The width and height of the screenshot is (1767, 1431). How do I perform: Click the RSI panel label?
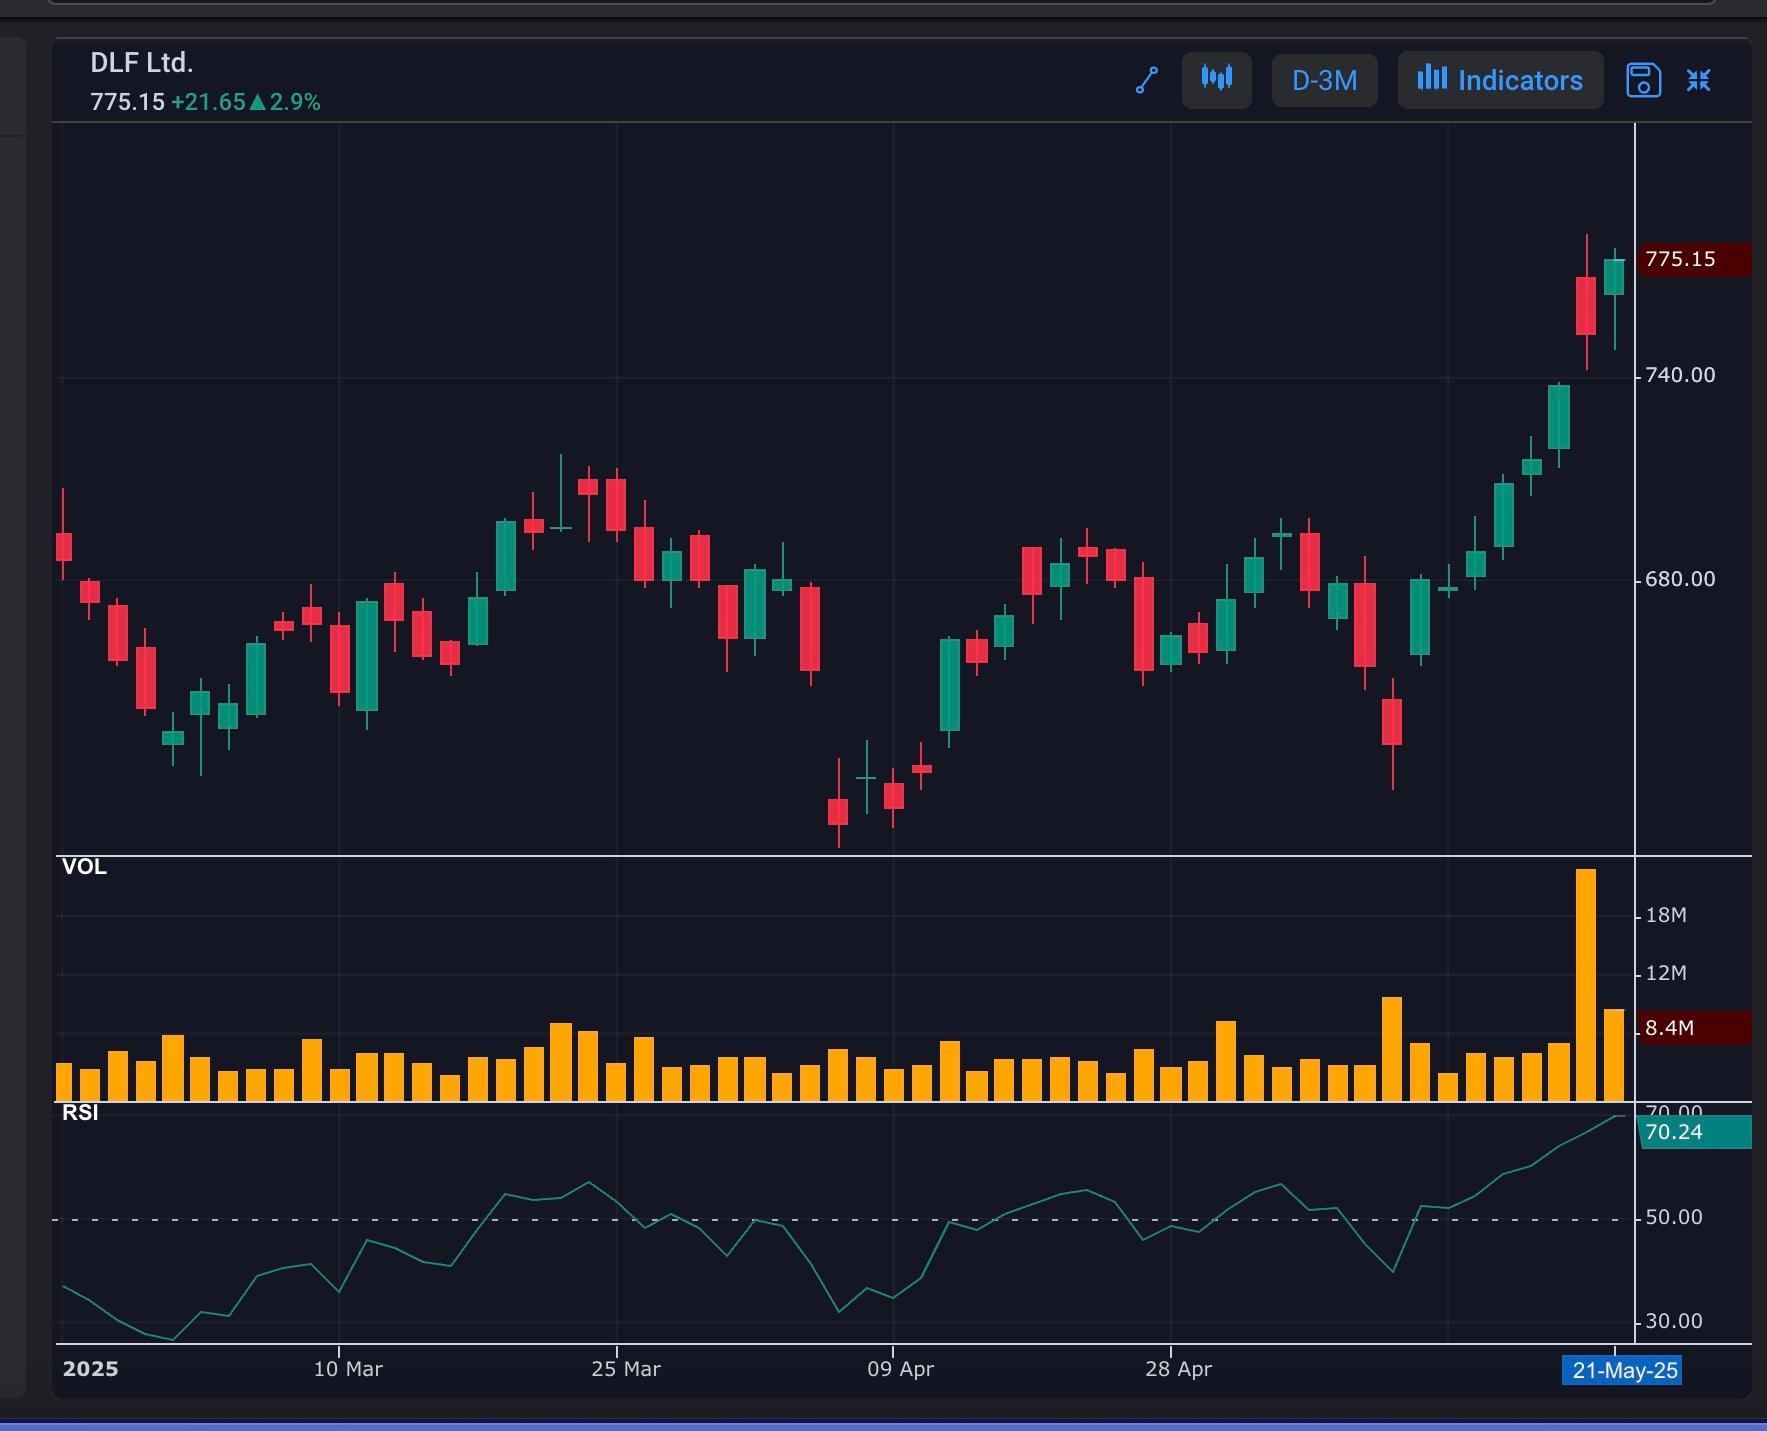click(x=80, y=1113)
